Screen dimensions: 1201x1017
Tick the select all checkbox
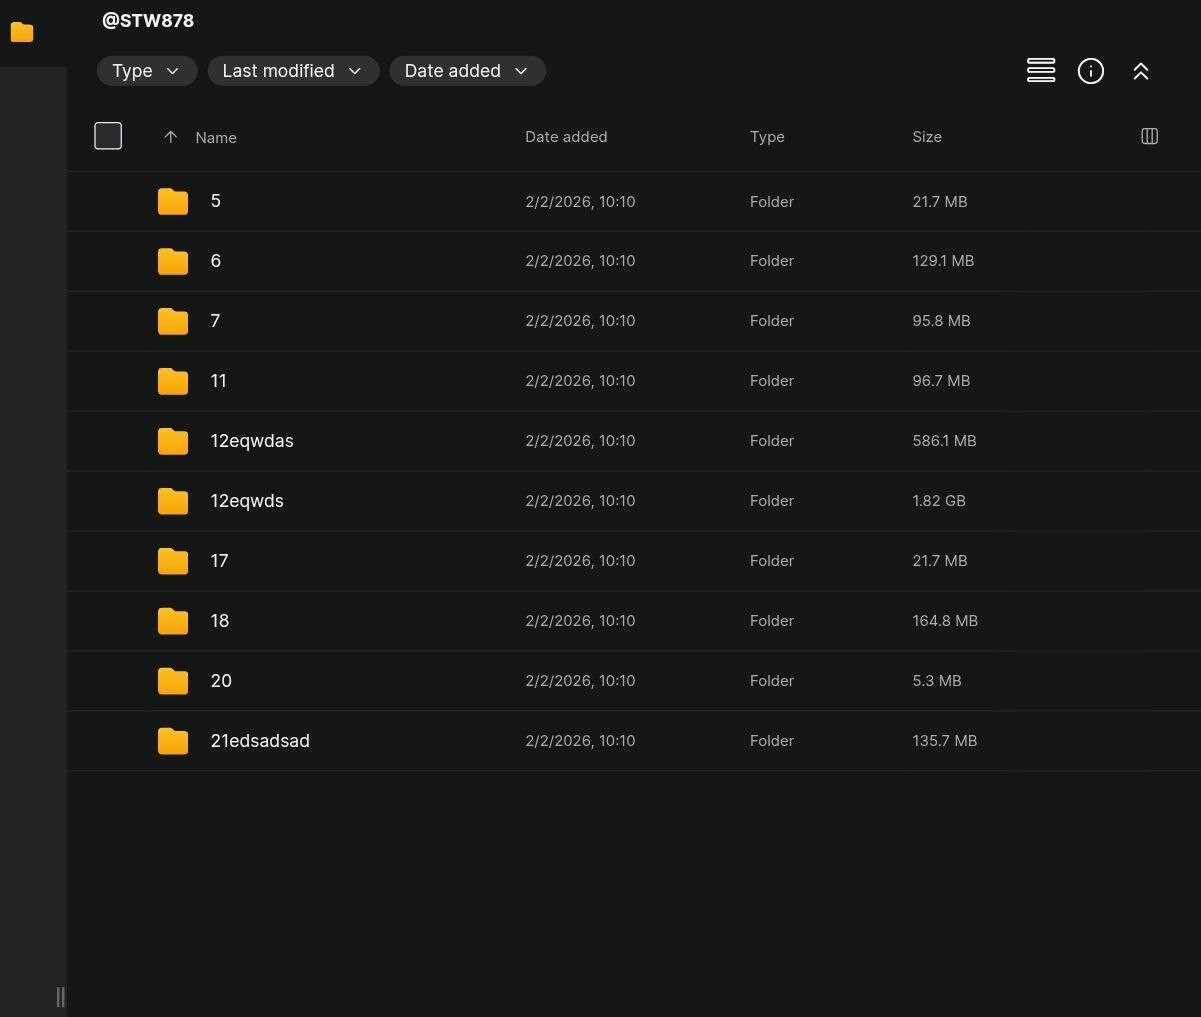click(x=108, y=136)
